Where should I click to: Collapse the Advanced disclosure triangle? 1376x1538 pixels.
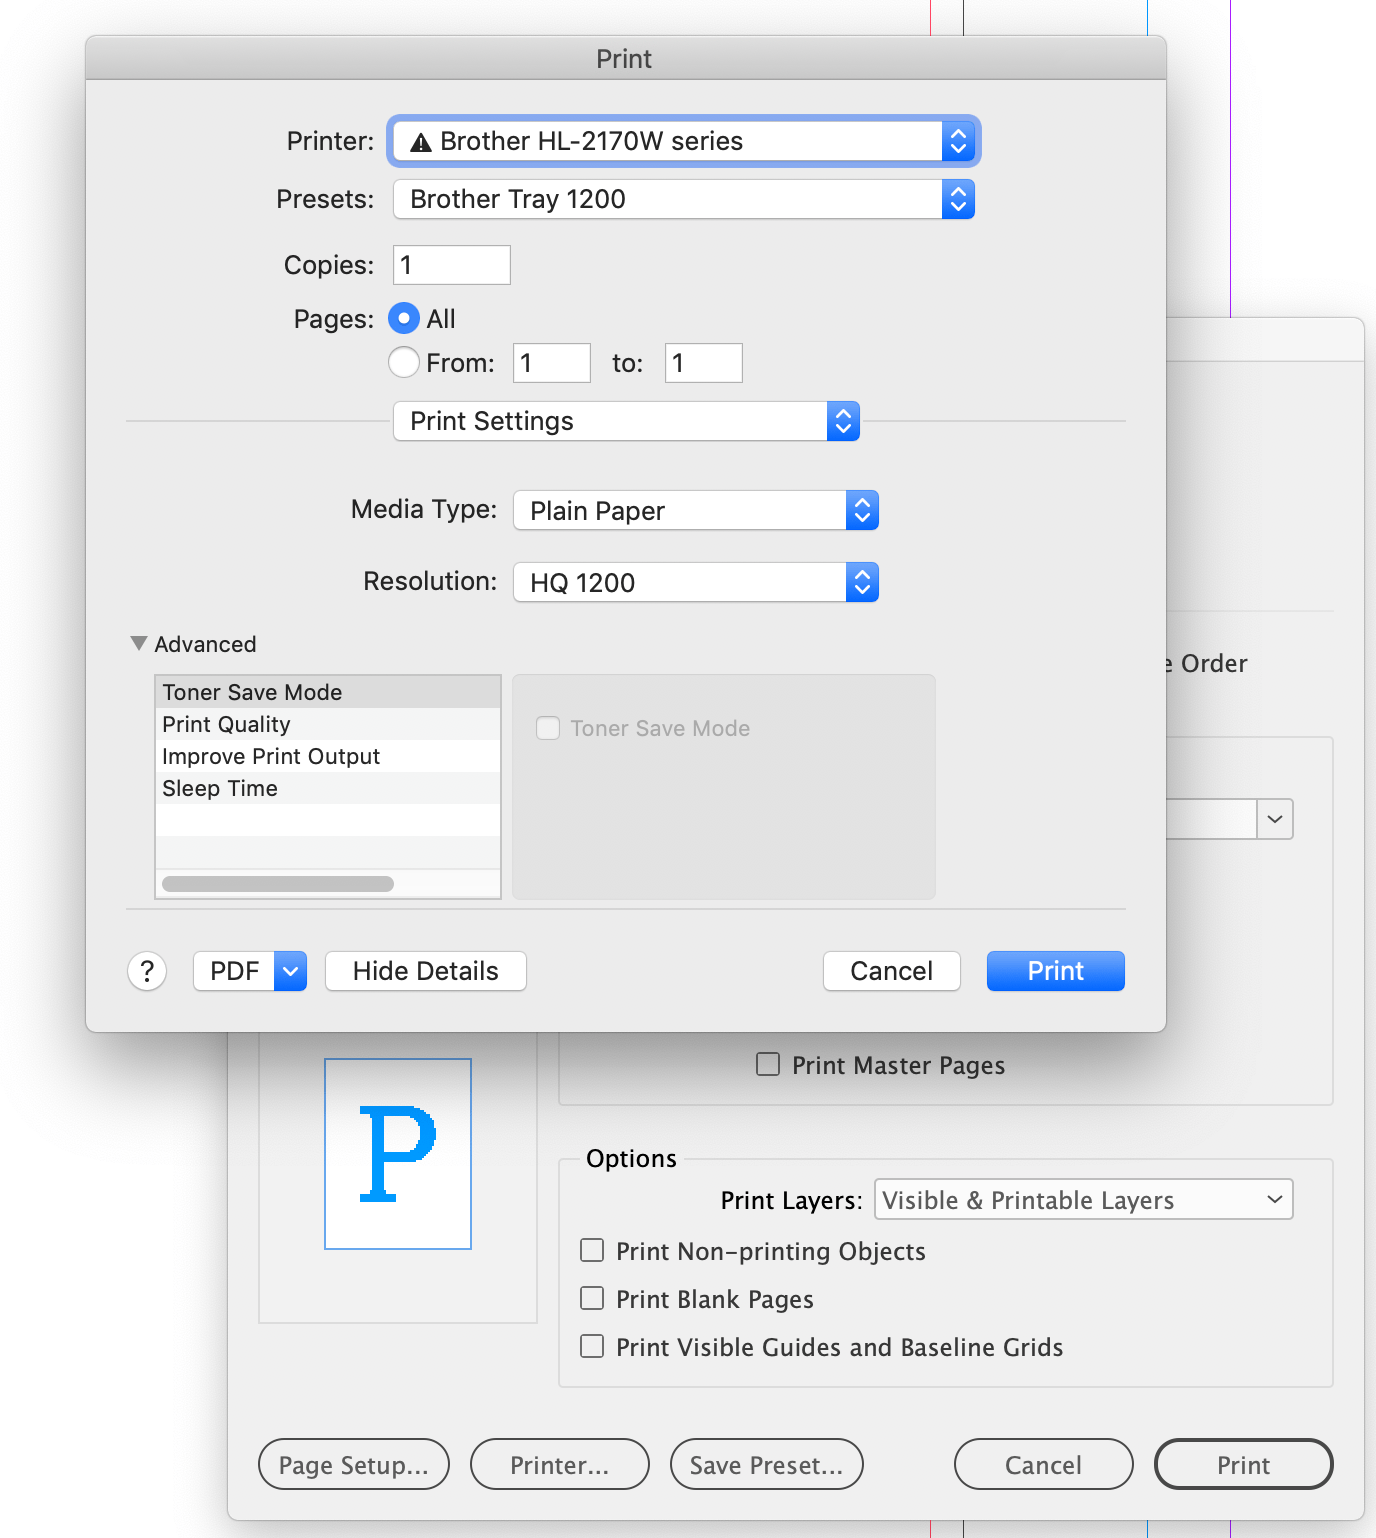[x=139, y=643]
